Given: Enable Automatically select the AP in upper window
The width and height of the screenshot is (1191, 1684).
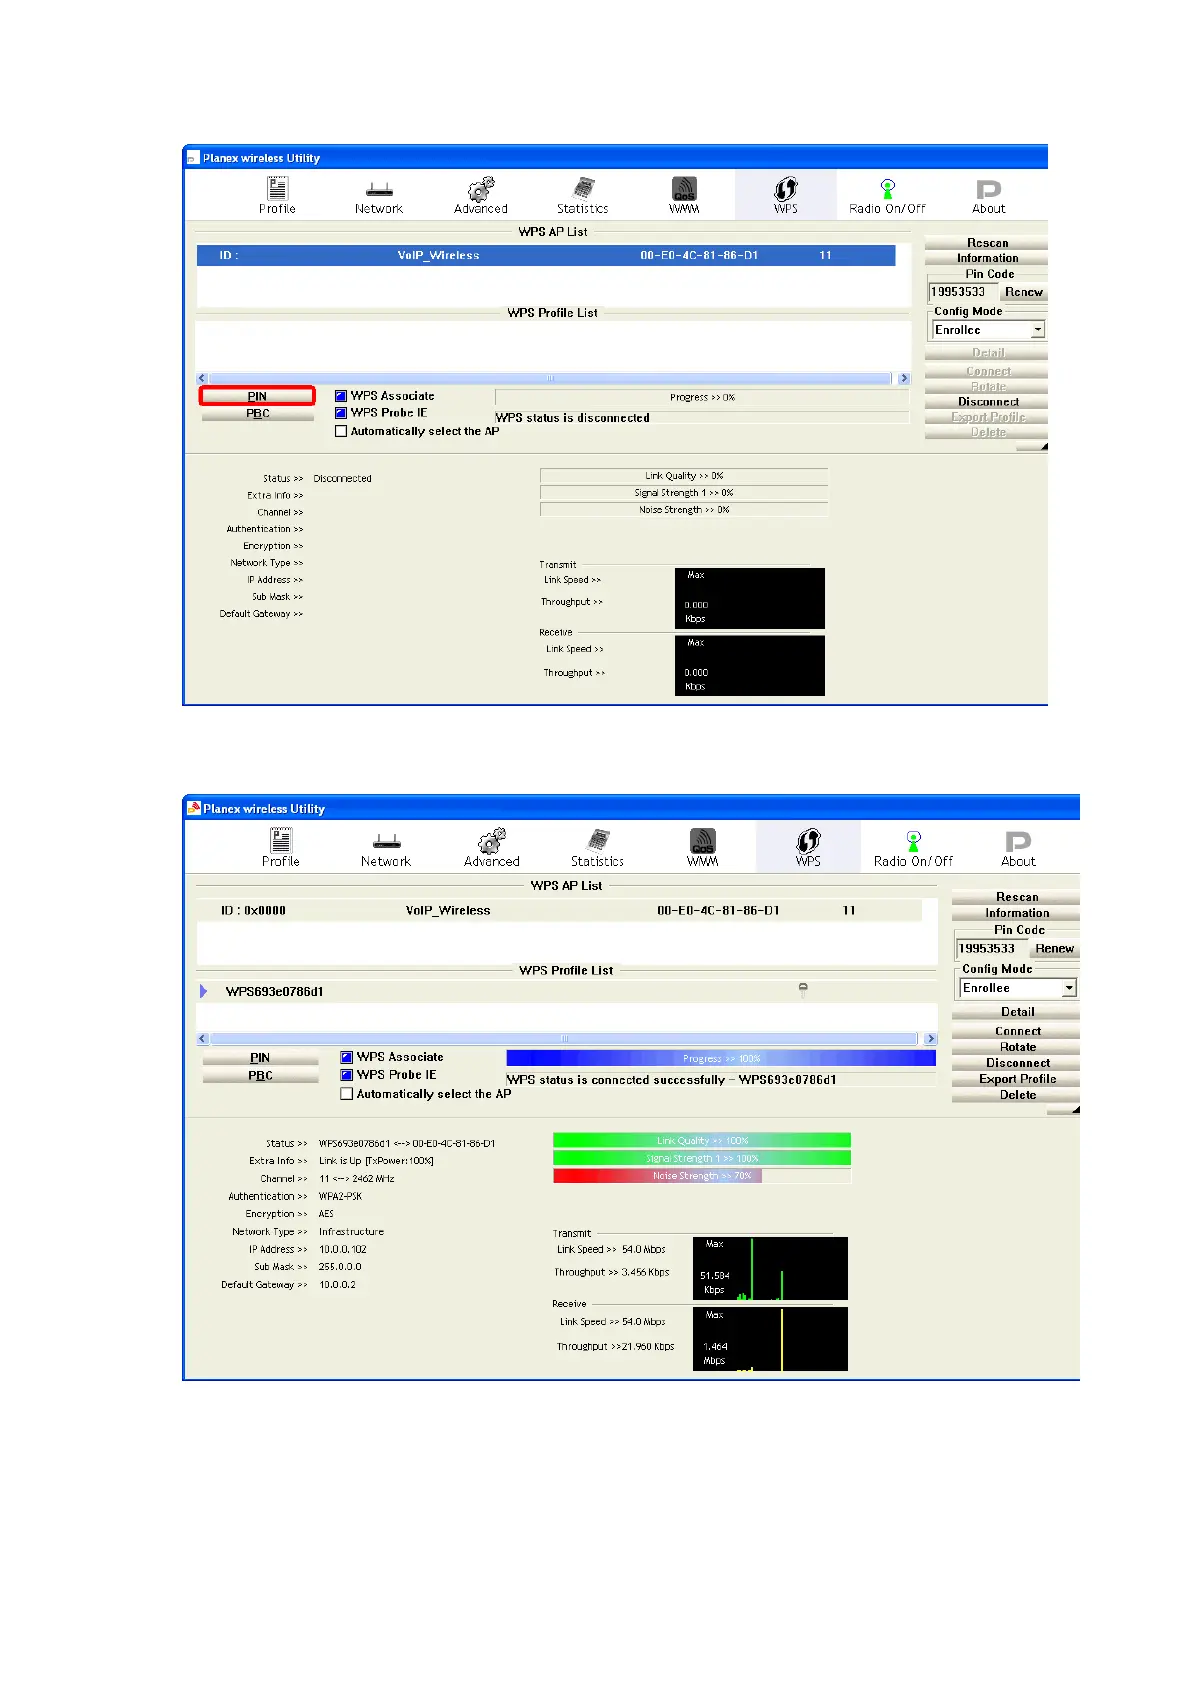Looking at the screenshot, I should click(341, 431).
